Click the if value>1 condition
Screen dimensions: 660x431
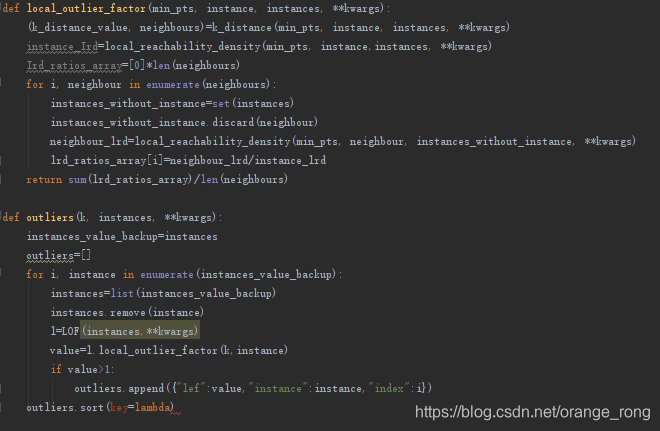[x=82, y=369]
